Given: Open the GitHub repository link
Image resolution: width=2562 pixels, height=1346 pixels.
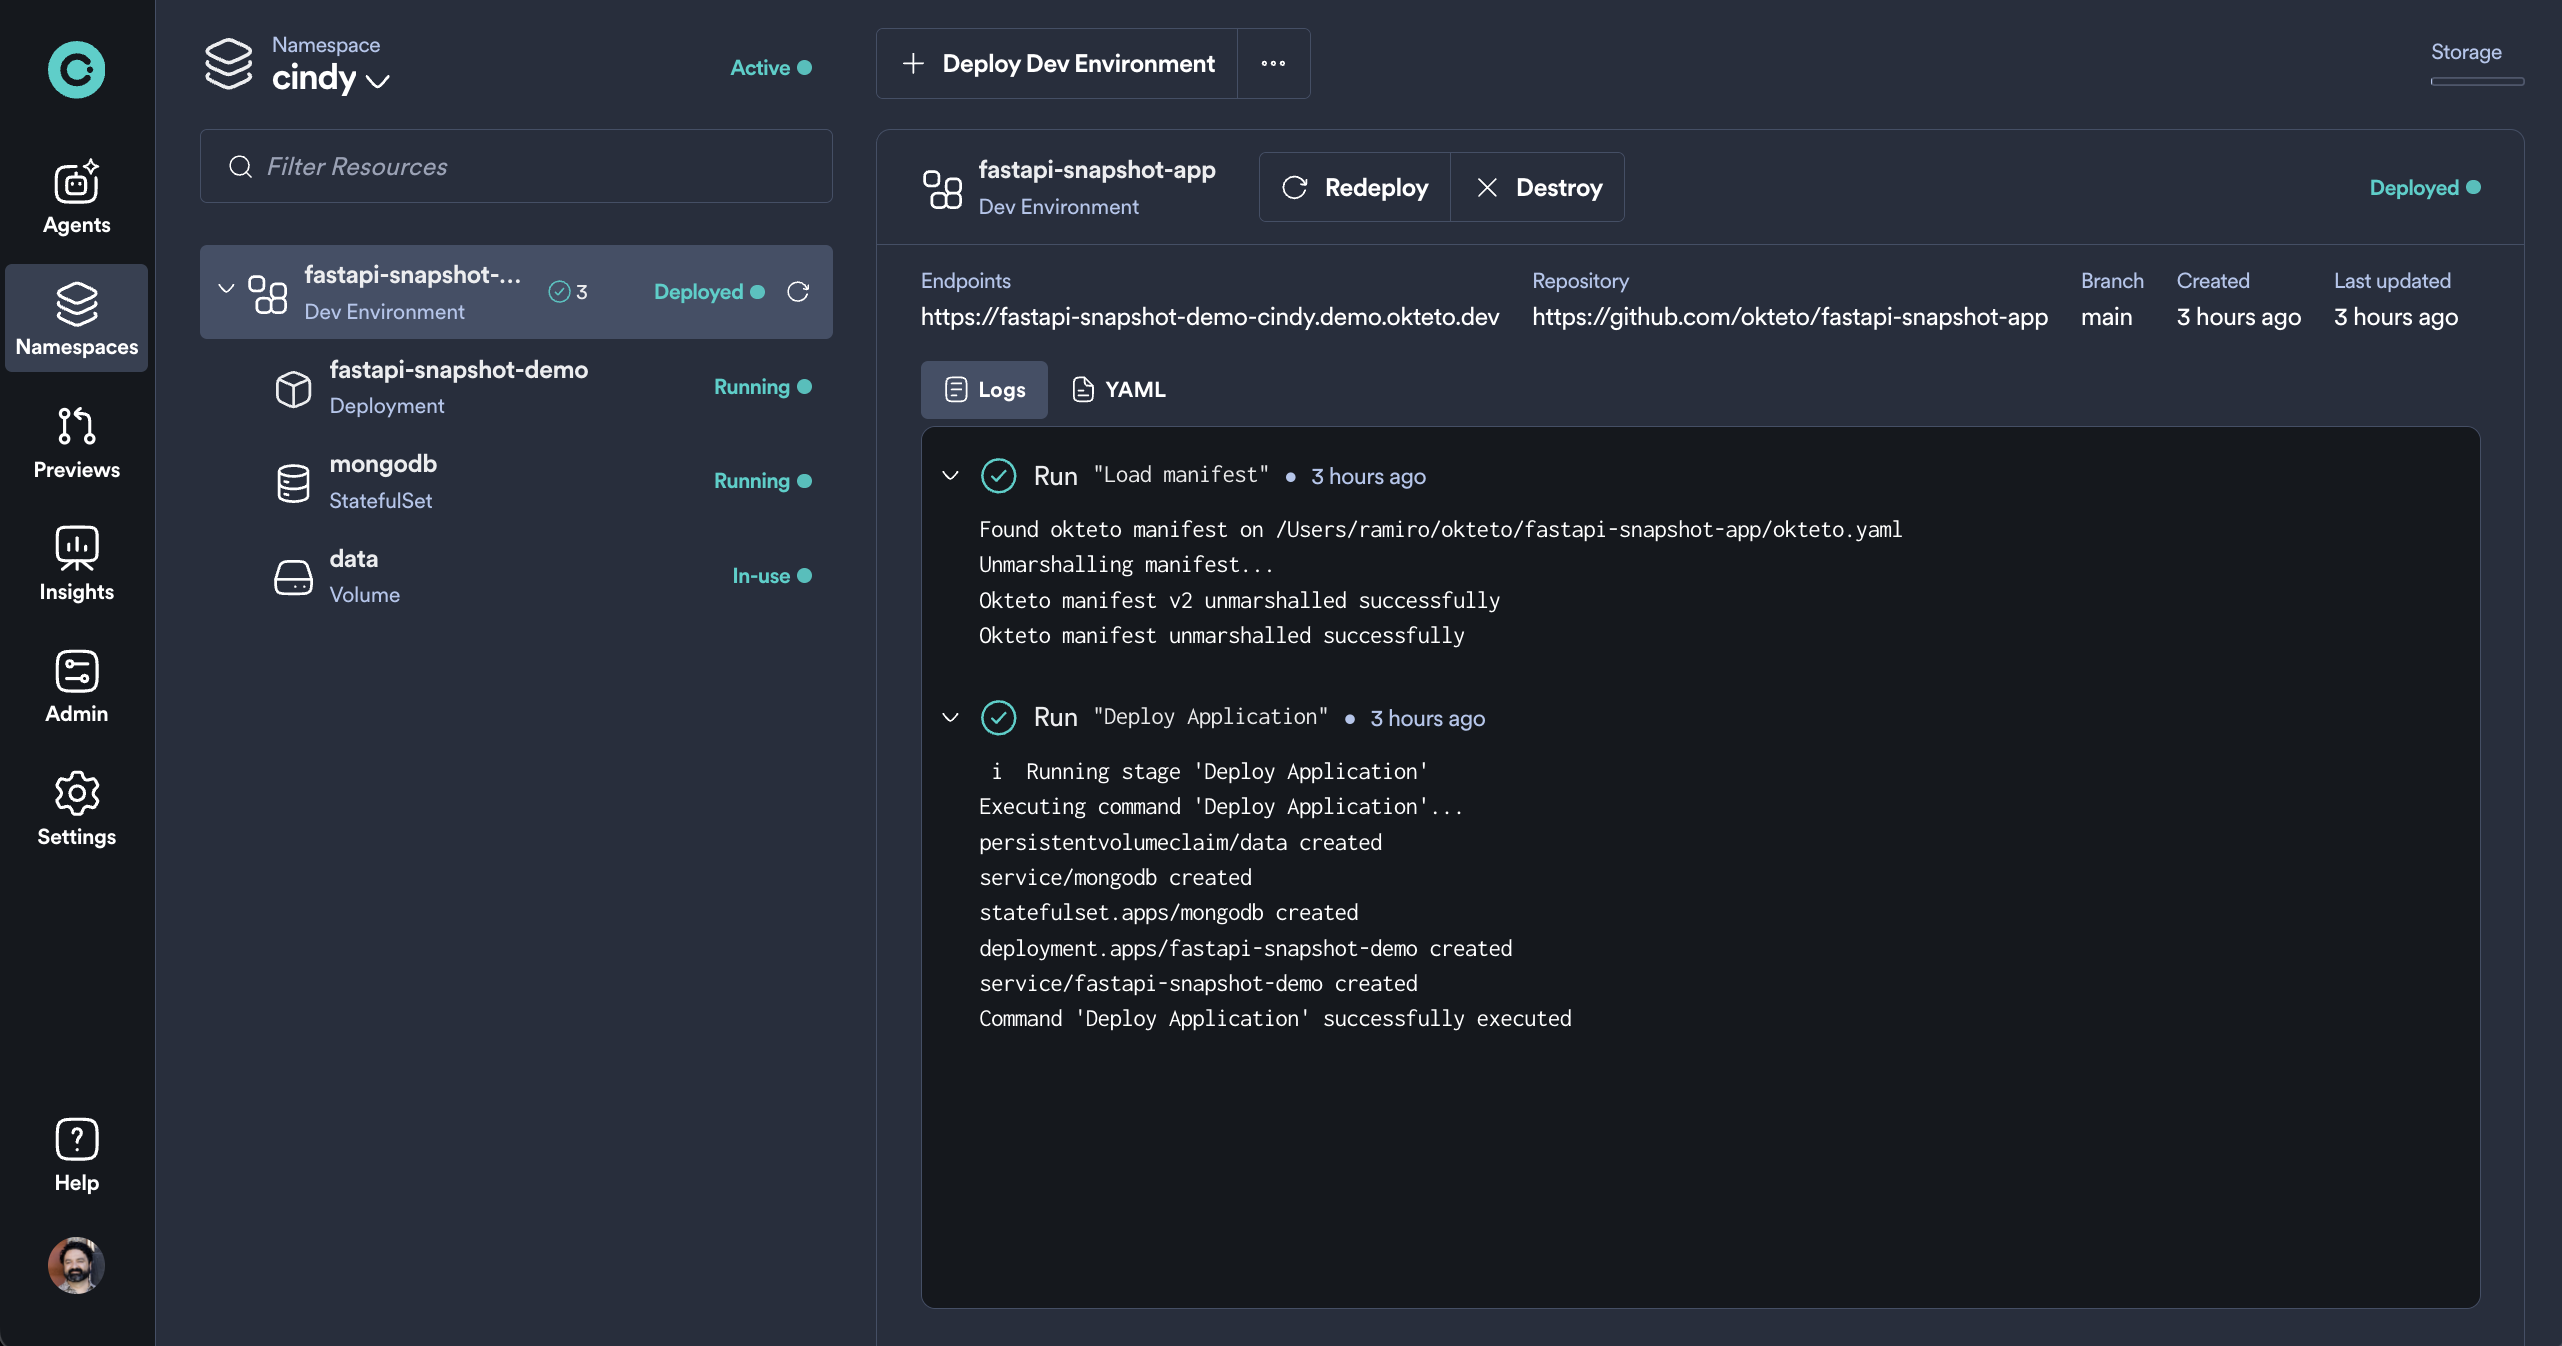Looking at the screenshot, I should 1788,317.
